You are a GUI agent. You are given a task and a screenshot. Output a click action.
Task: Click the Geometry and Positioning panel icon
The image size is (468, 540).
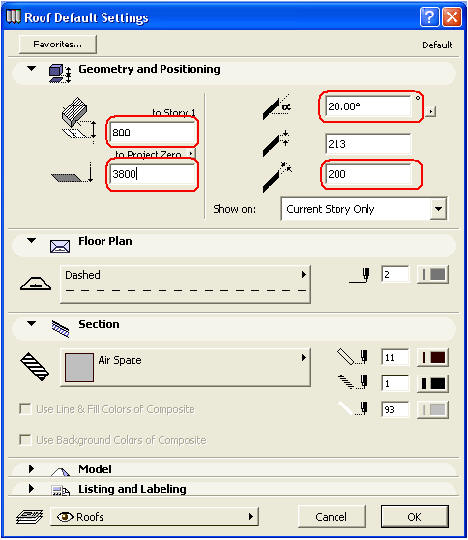[x=60, y=73]
